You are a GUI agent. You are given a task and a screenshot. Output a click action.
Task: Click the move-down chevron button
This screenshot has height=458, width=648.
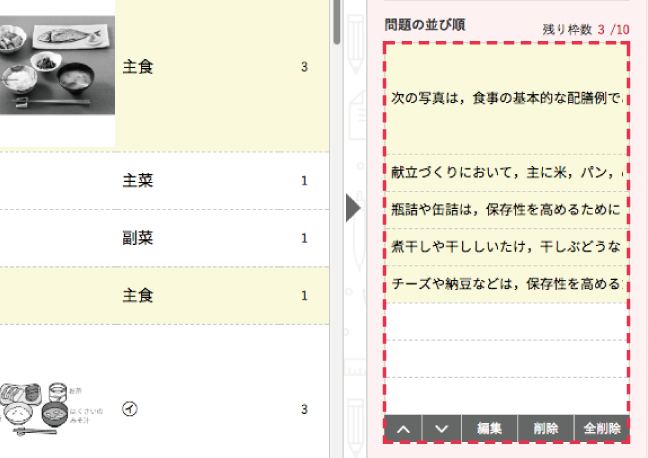click(x=441, y=428)
